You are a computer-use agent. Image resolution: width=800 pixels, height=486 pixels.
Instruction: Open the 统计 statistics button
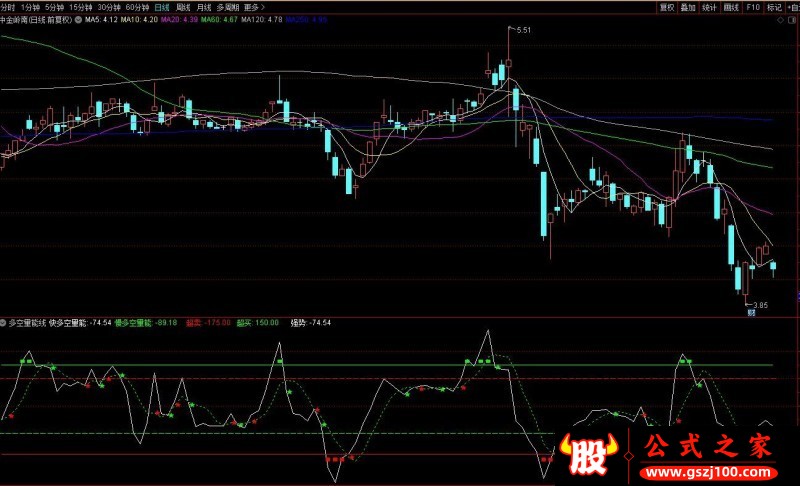point(710,6)
